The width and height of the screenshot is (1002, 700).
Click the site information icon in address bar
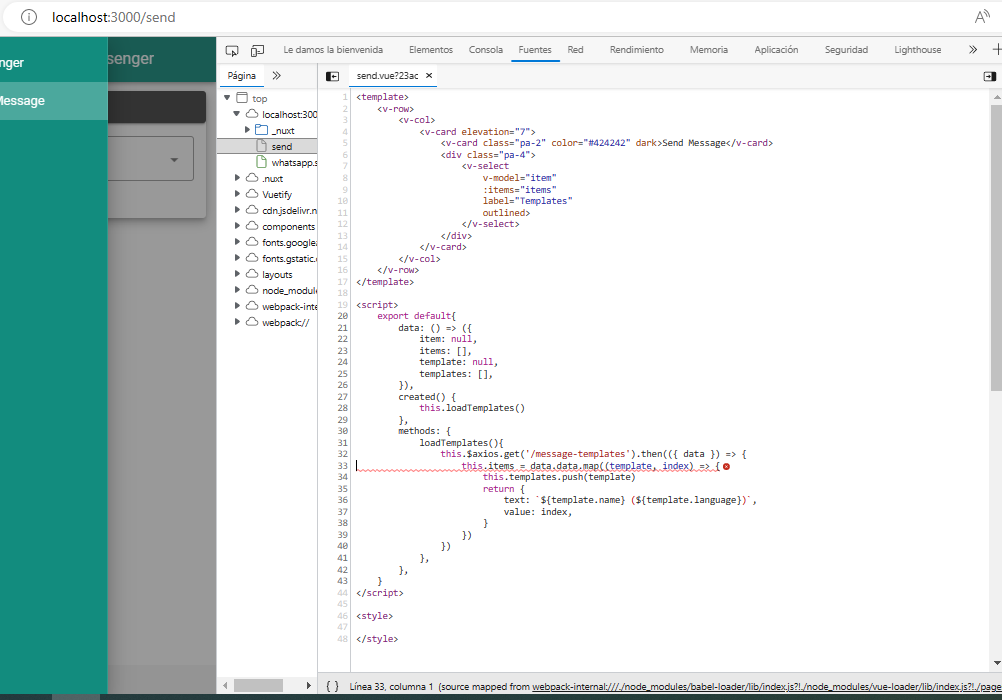[29, 17]
